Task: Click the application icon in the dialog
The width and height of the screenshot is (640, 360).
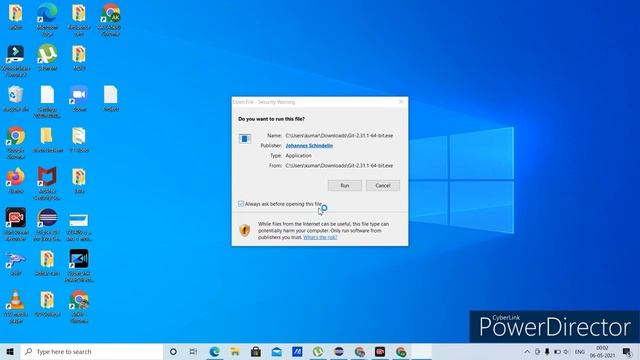Action: coord(245,139)
